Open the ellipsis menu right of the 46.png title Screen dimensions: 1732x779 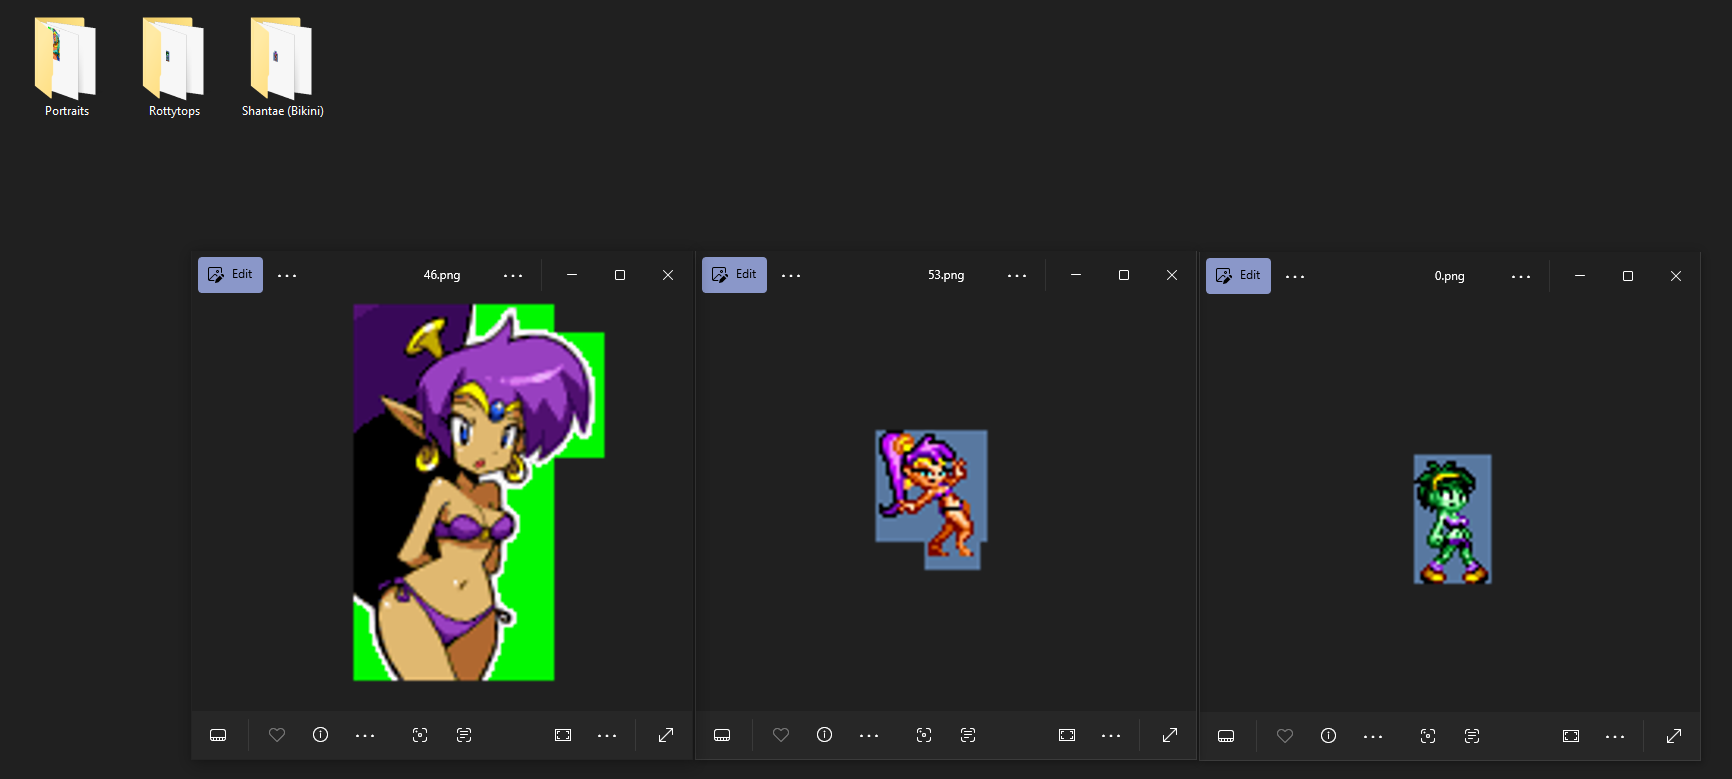pyautogui.click(x=513, y=275)
